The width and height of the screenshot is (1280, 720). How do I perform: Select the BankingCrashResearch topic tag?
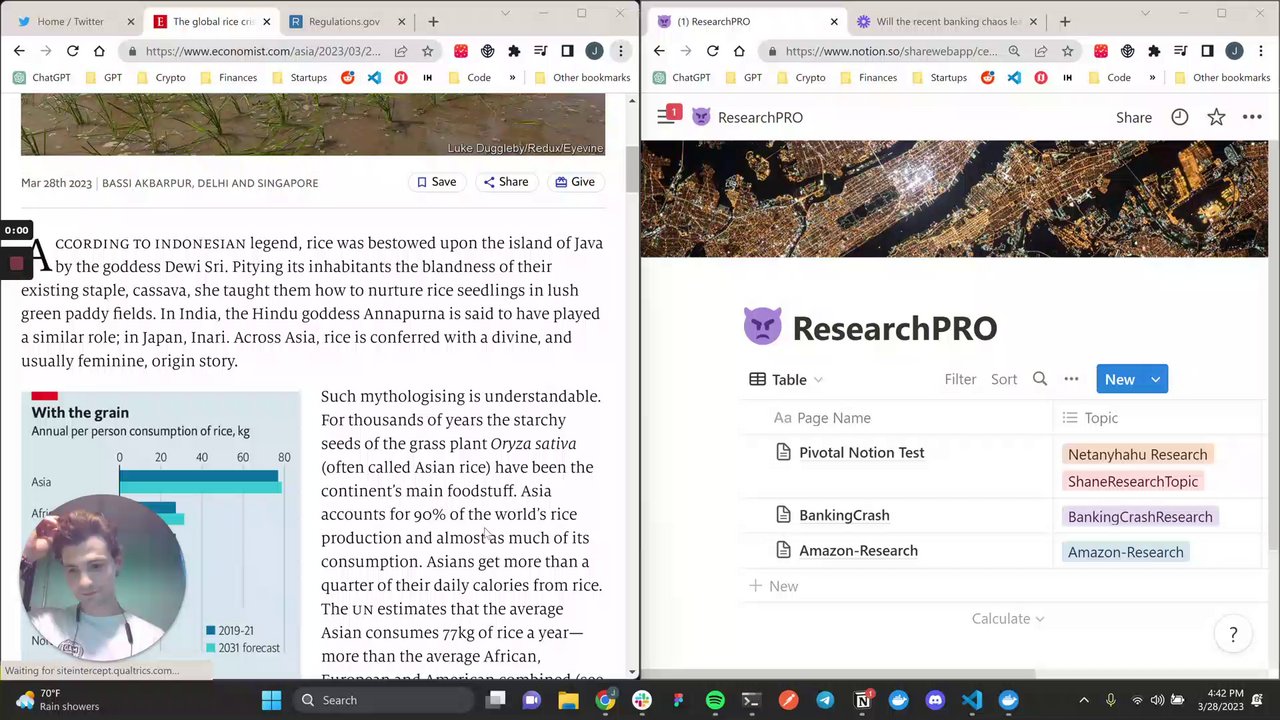1140,517
